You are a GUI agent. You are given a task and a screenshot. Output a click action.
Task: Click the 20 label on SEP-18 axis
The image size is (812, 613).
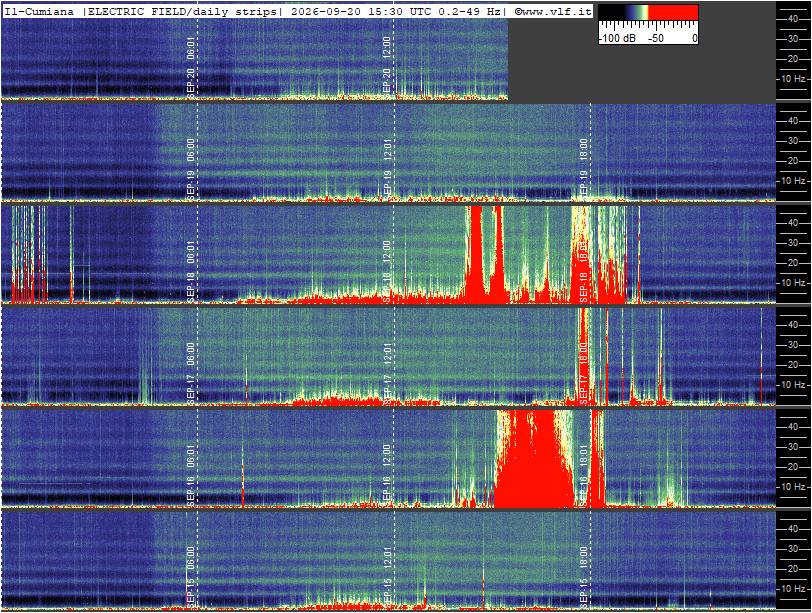tap(793, 263)
